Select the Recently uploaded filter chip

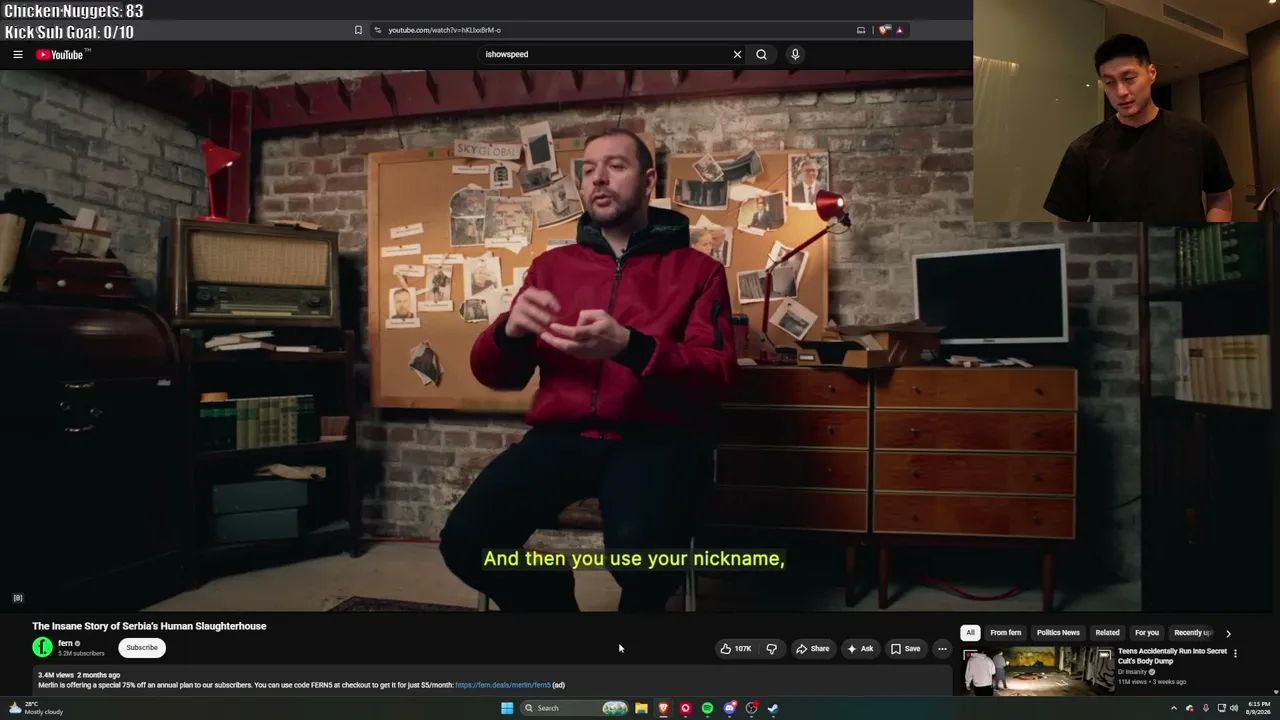click(x=1193, y=633)
